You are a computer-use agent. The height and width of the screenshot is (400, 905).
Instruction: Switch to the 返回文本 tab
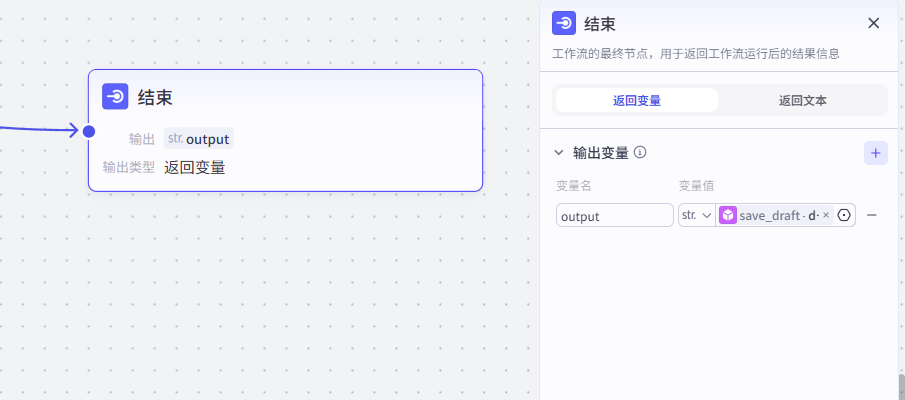[802, 100]
